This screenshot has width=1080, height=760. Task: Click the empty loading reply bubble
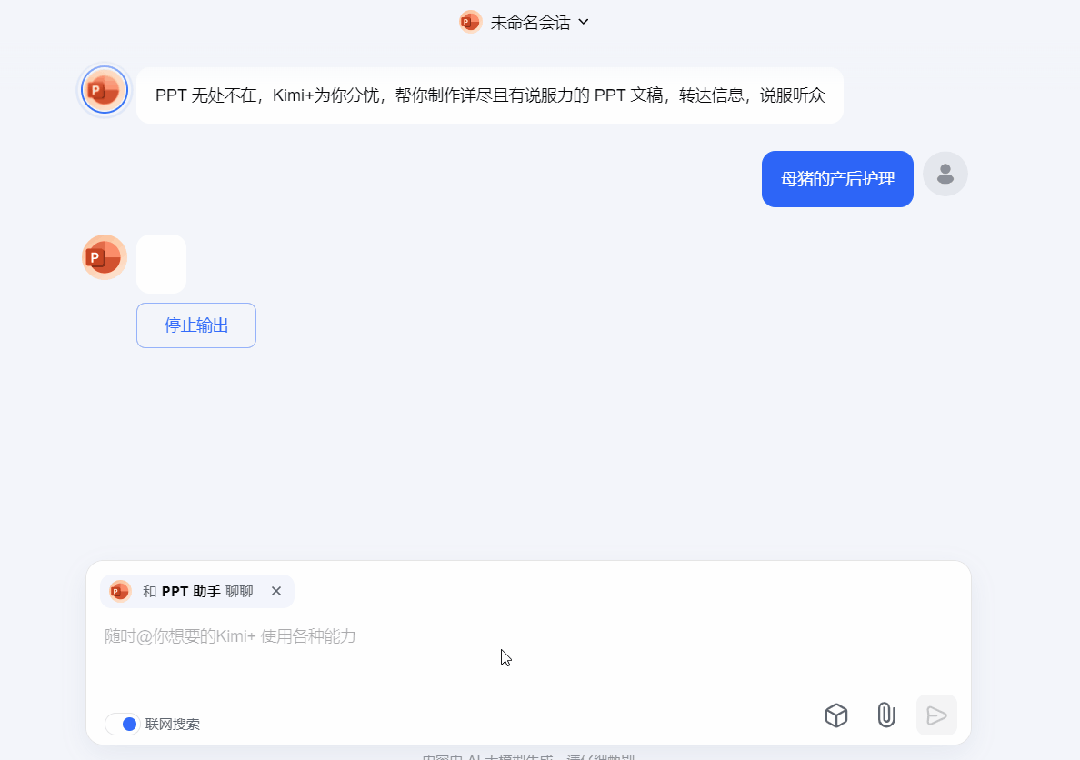161,264
